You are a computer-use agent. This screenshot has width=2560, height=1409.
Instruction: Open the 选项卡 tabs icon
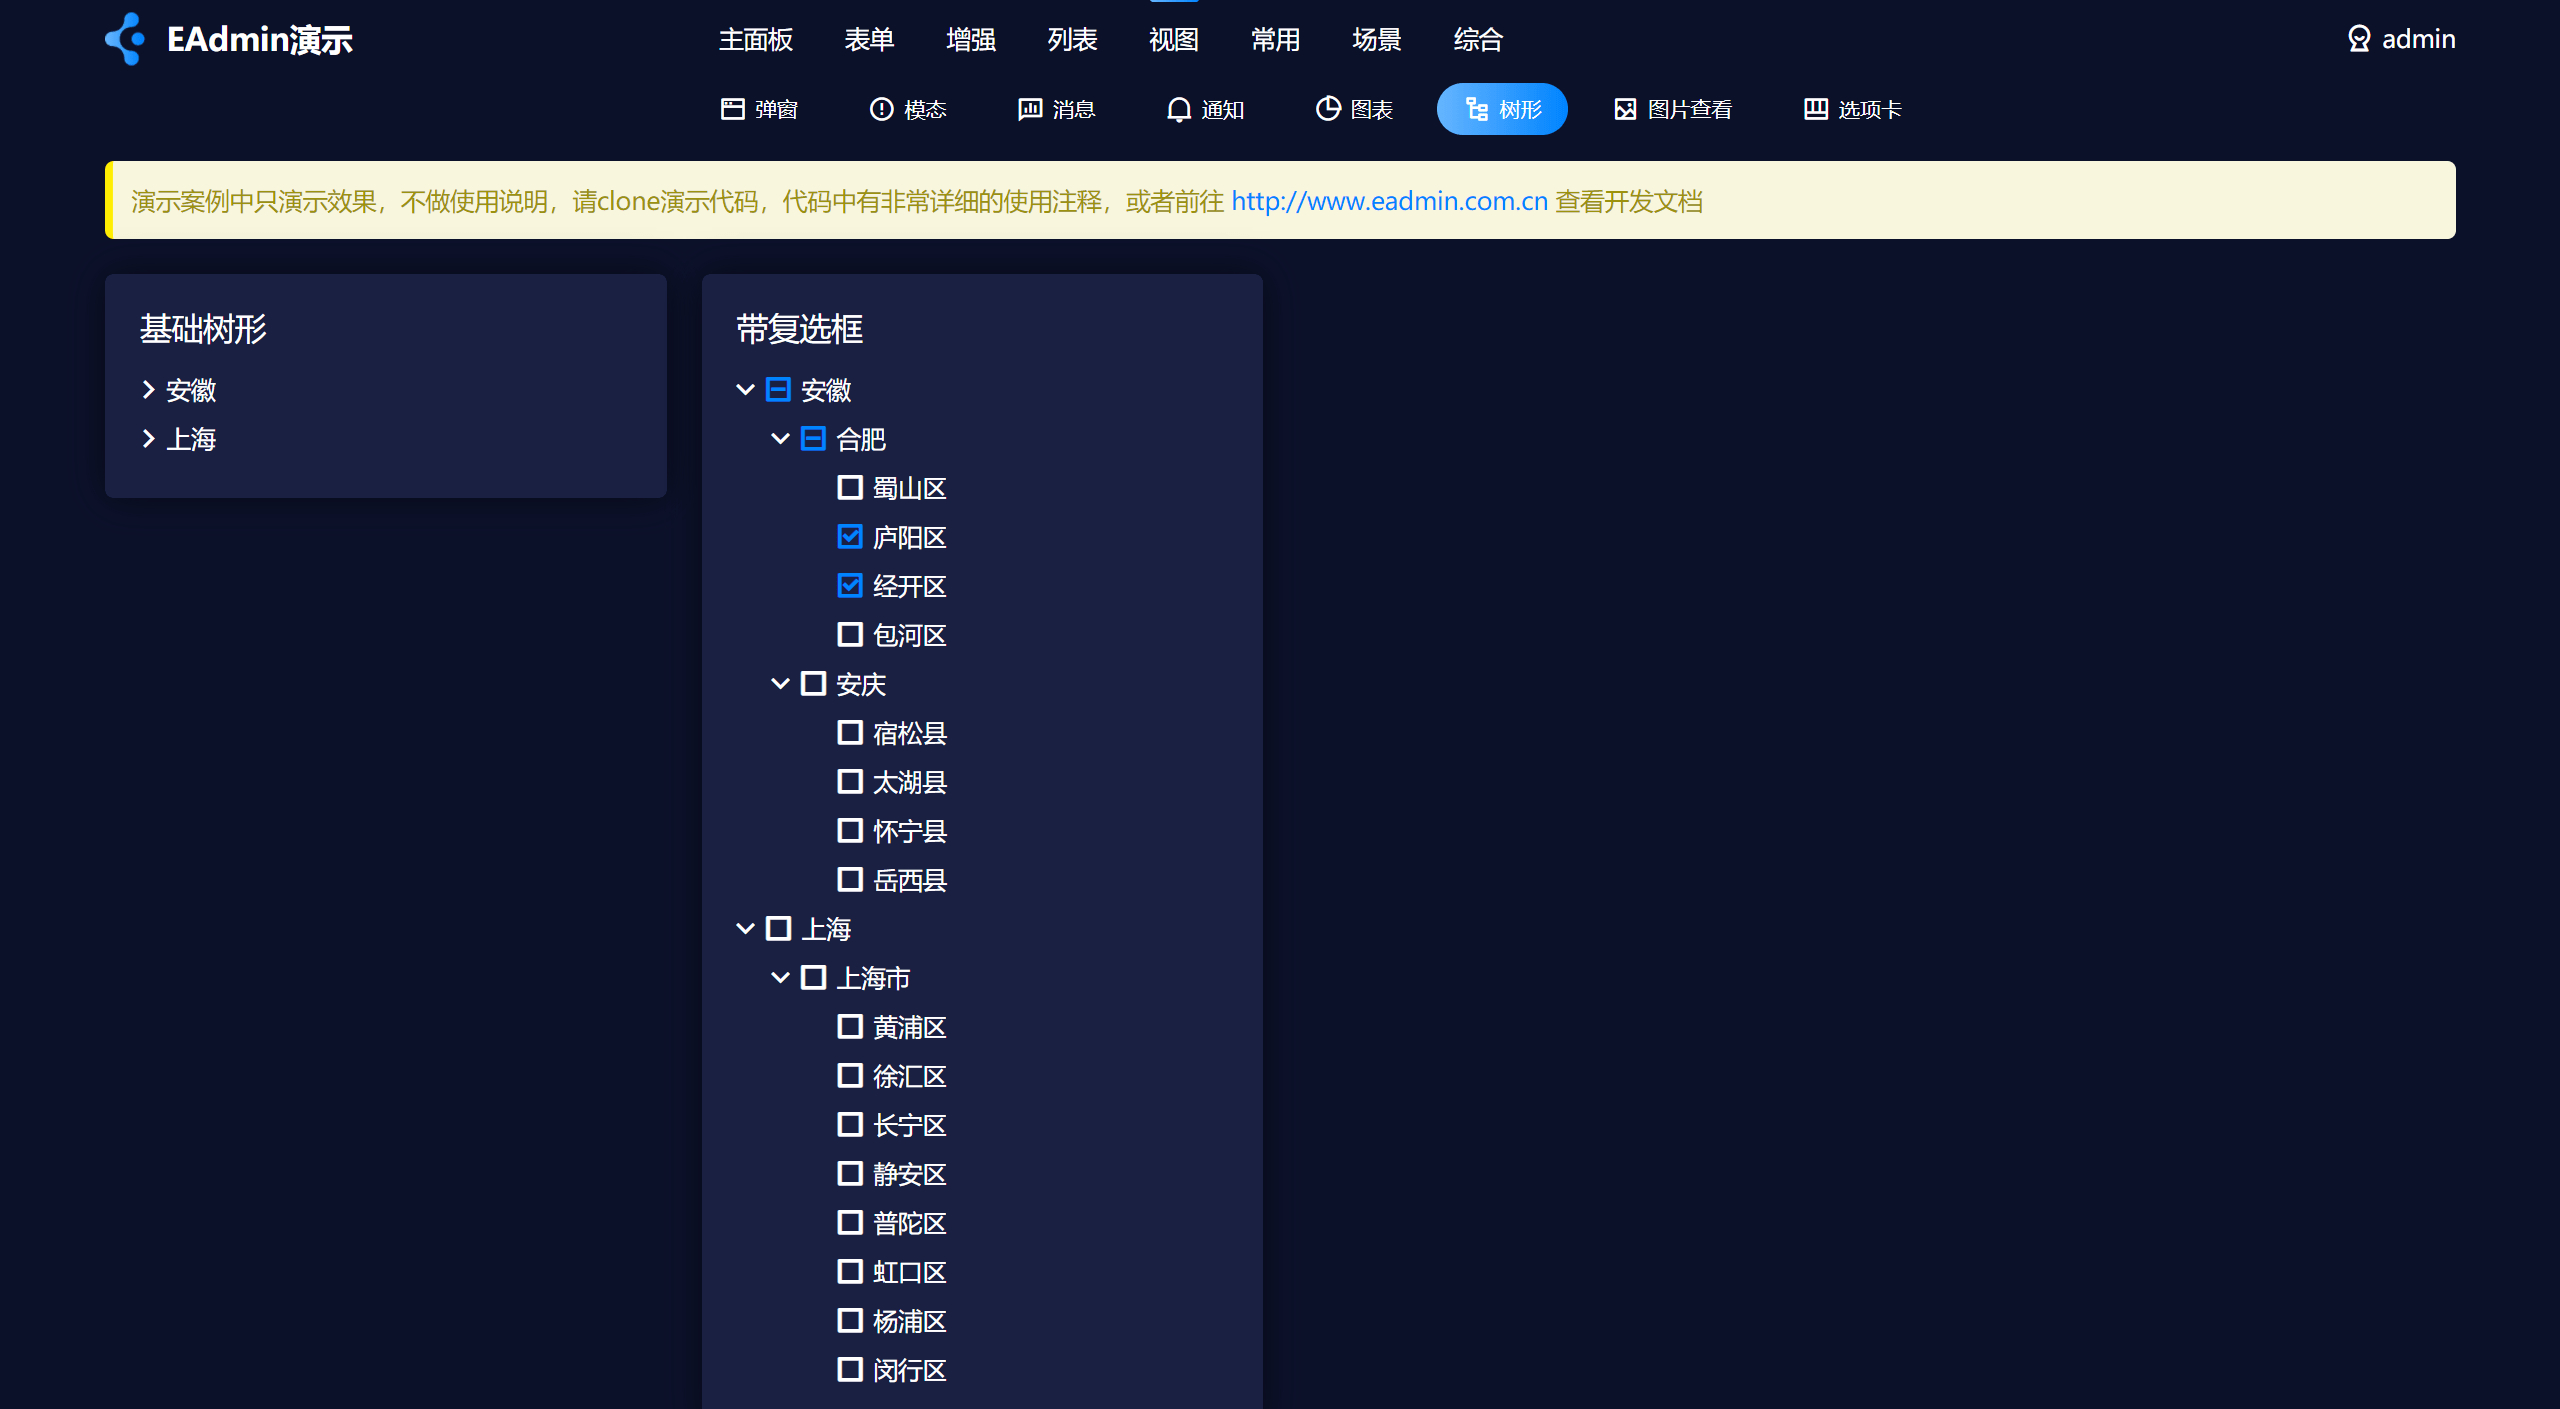coord(1815,109)
